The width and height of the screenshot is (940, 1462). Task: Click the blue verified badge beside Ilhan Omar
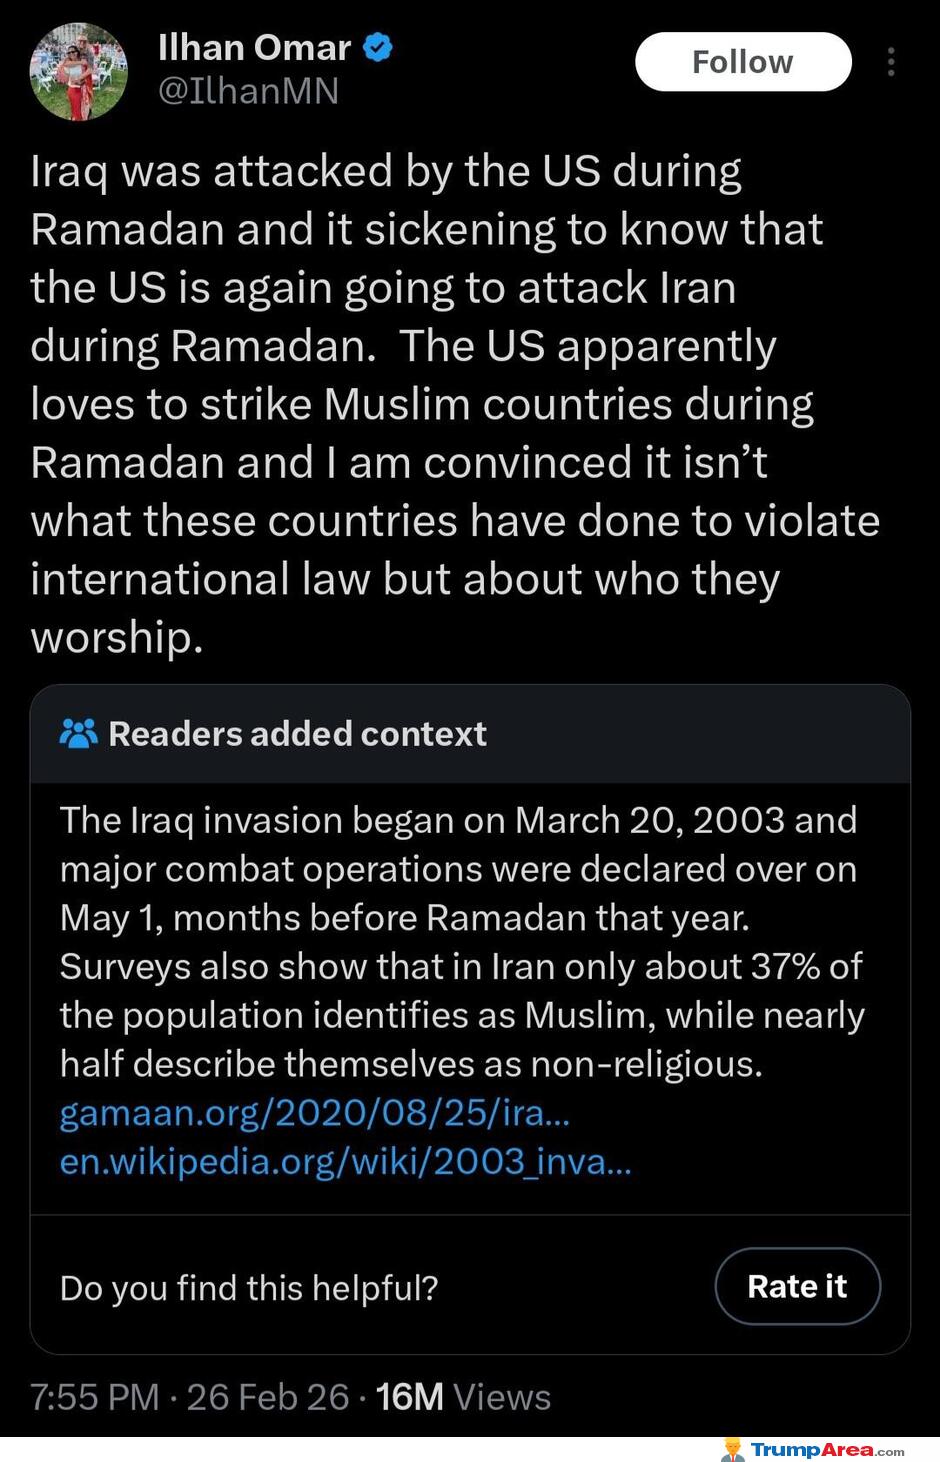(x=377, y=47)
